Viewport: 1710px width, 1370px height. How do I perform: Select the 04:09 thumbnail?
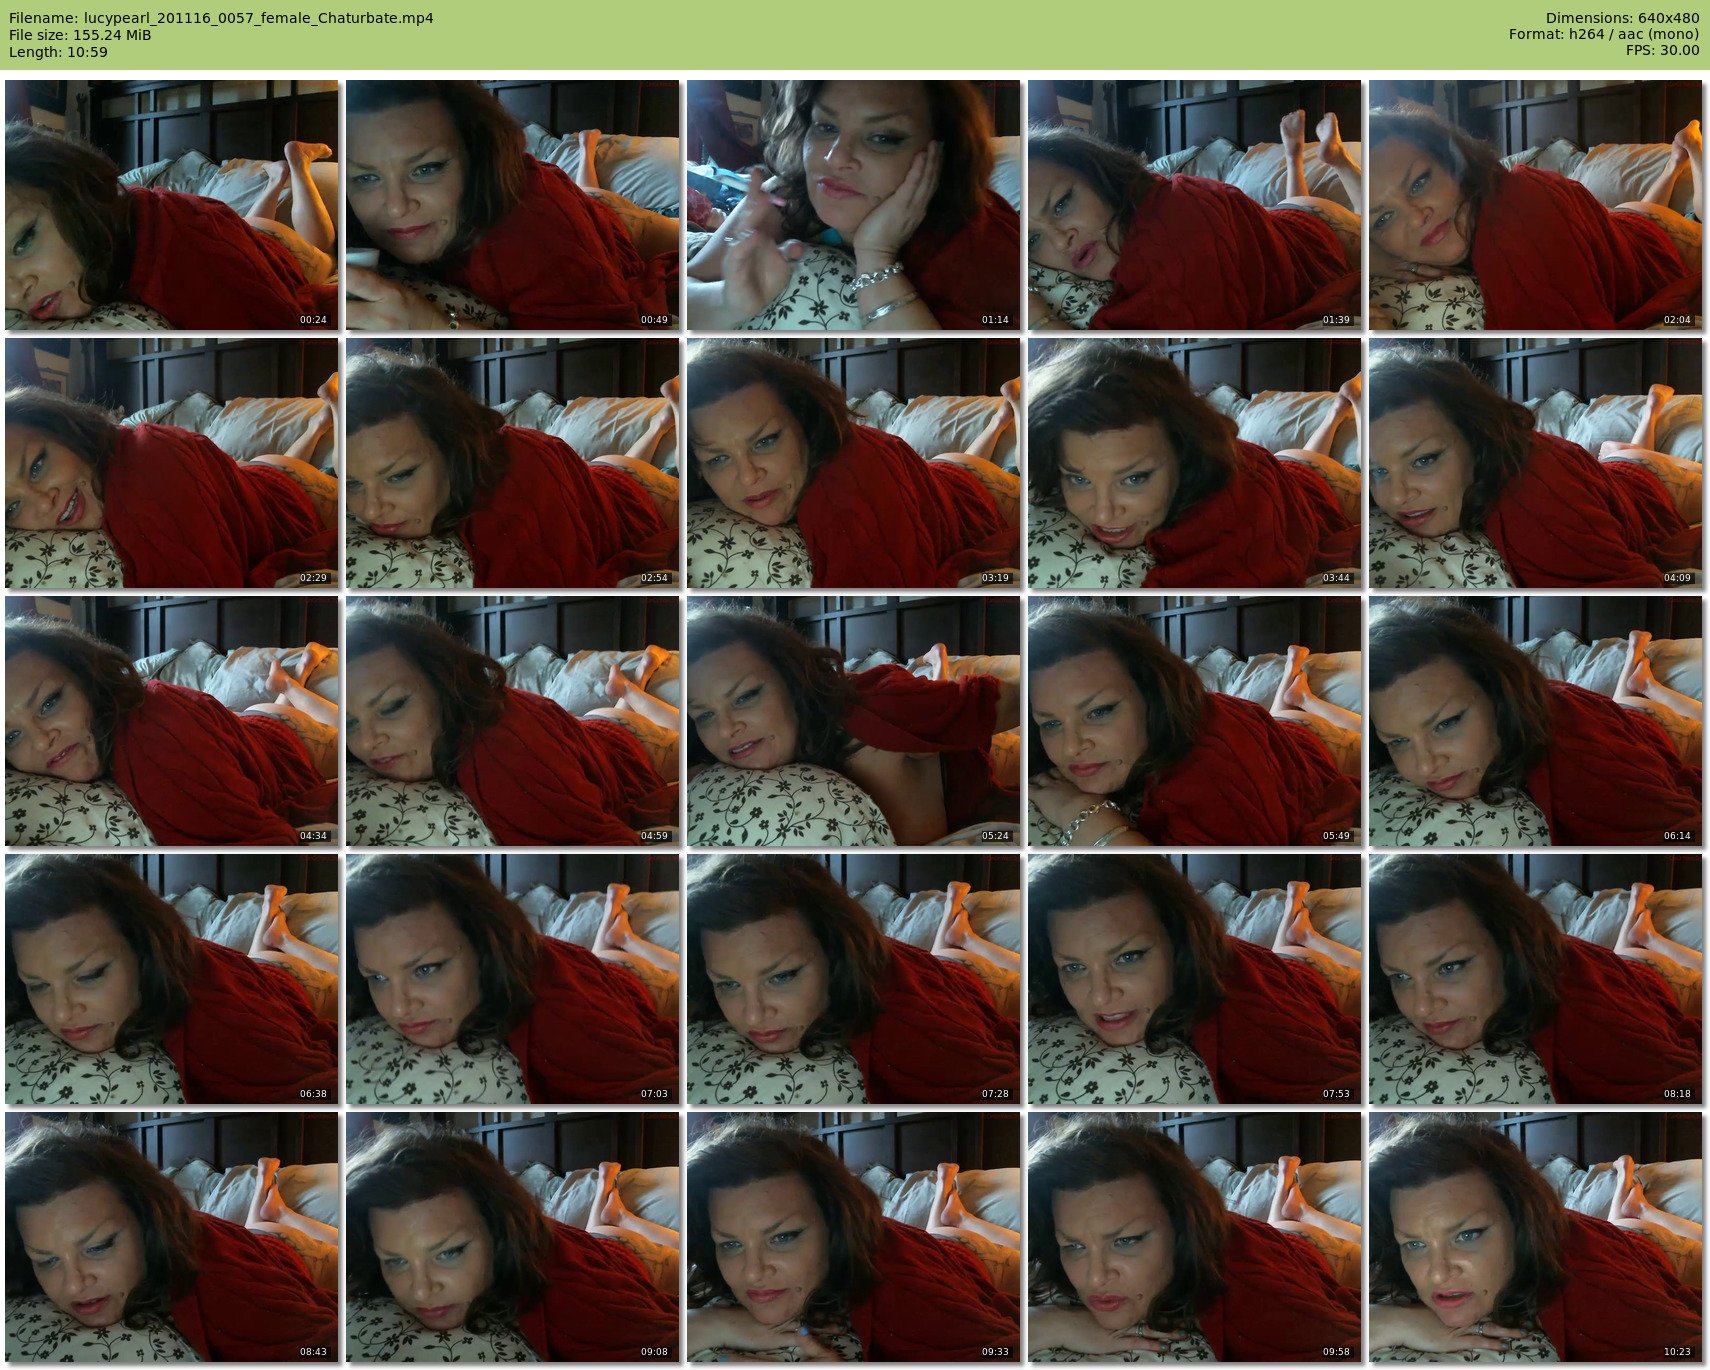pyautogui.click(x=1535, y=463)
